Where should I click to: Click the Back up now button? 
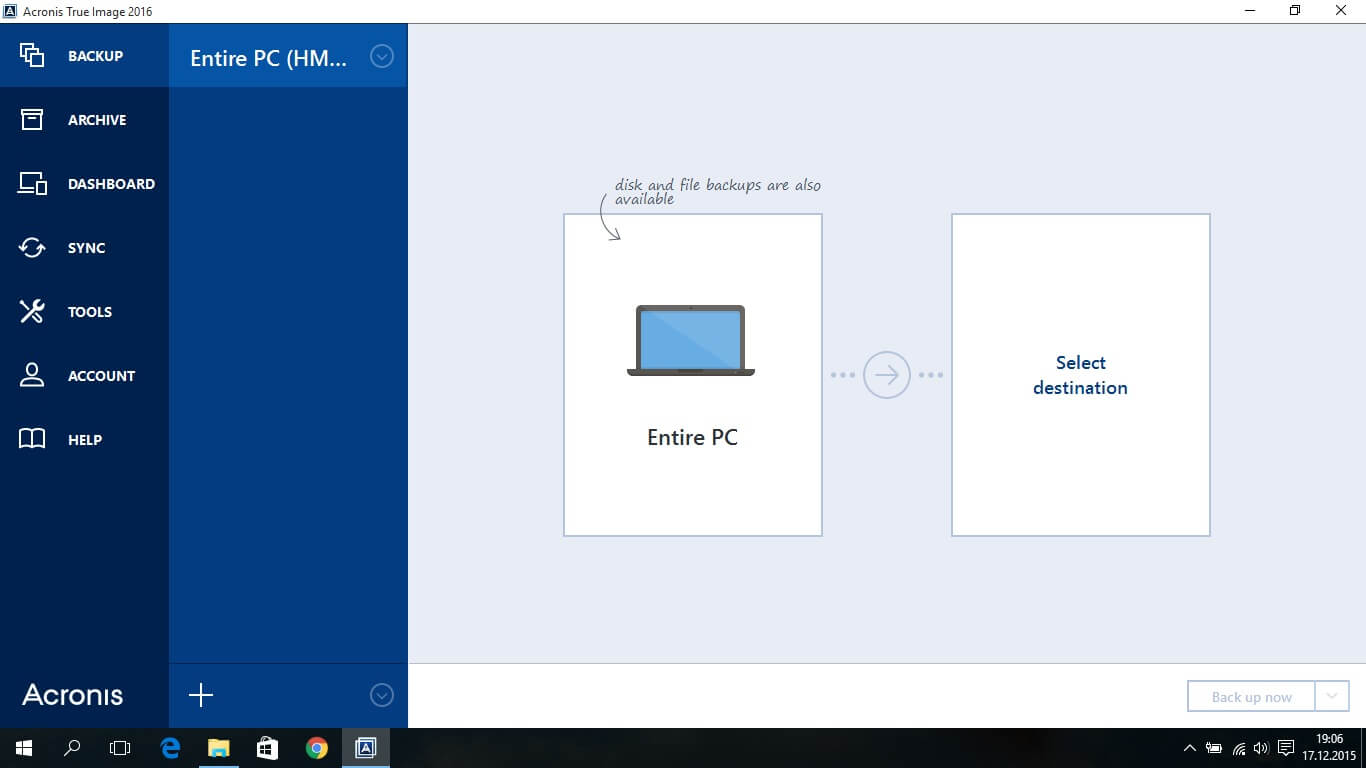[x=1251, y=696]
